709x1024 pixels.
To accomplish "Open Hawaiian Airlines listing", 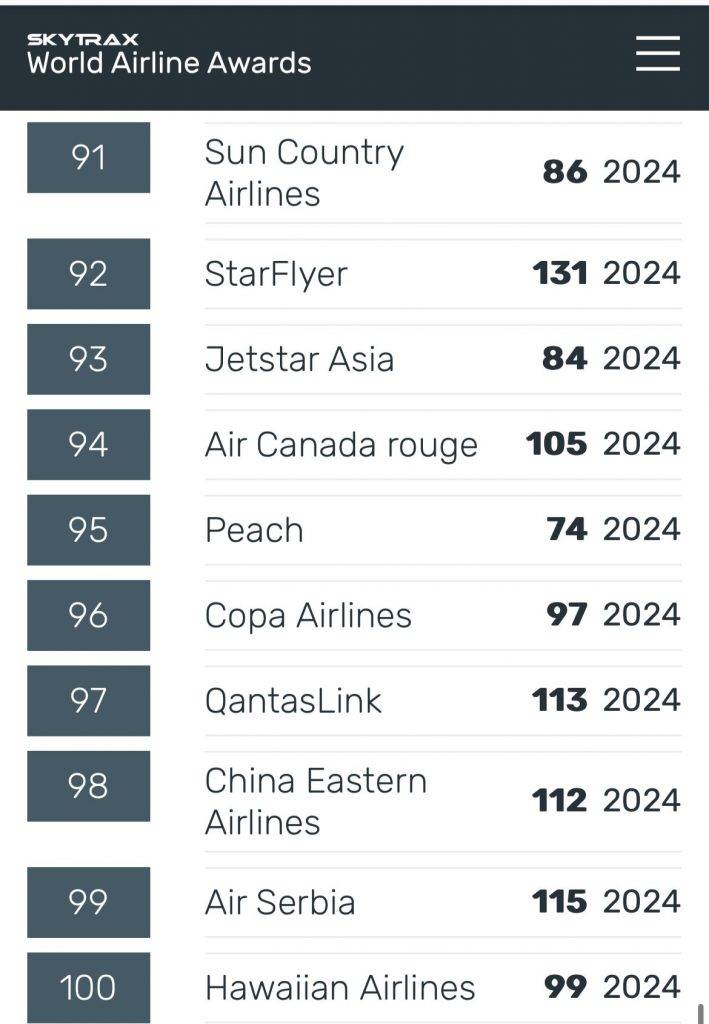I will tap(340, 987).
